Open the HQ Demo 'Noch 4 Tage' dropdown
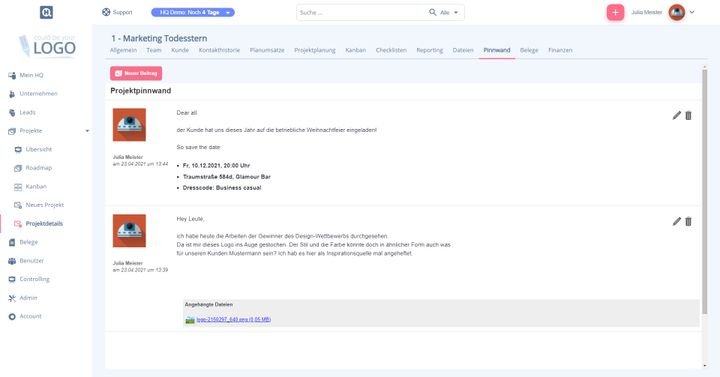 point(193,12)
